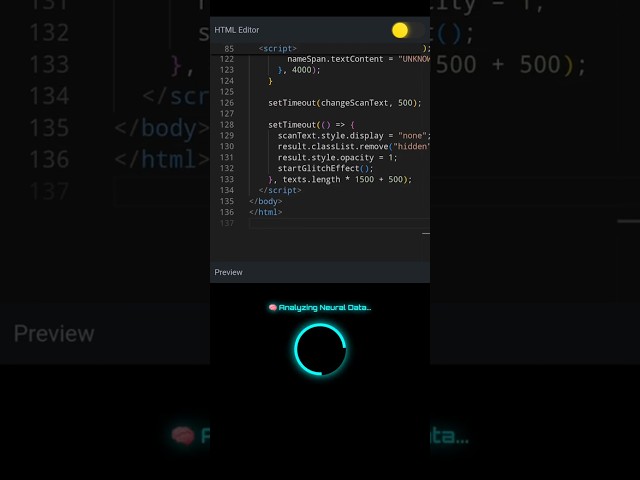This screenshot has width=640, height=480.
Task: Click the closing </html> tag on line 136
Action: (266, 212)
